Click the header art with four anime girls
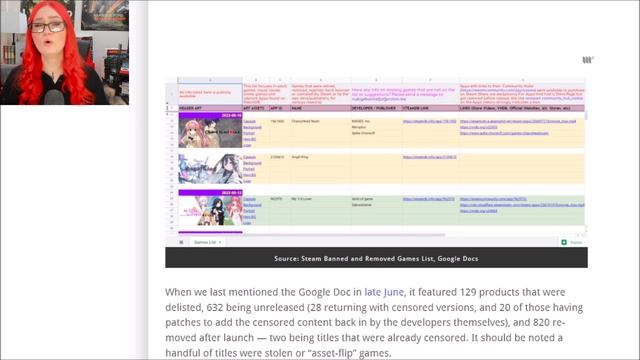The height and width of the screenshot is (360, 640). 210,211
